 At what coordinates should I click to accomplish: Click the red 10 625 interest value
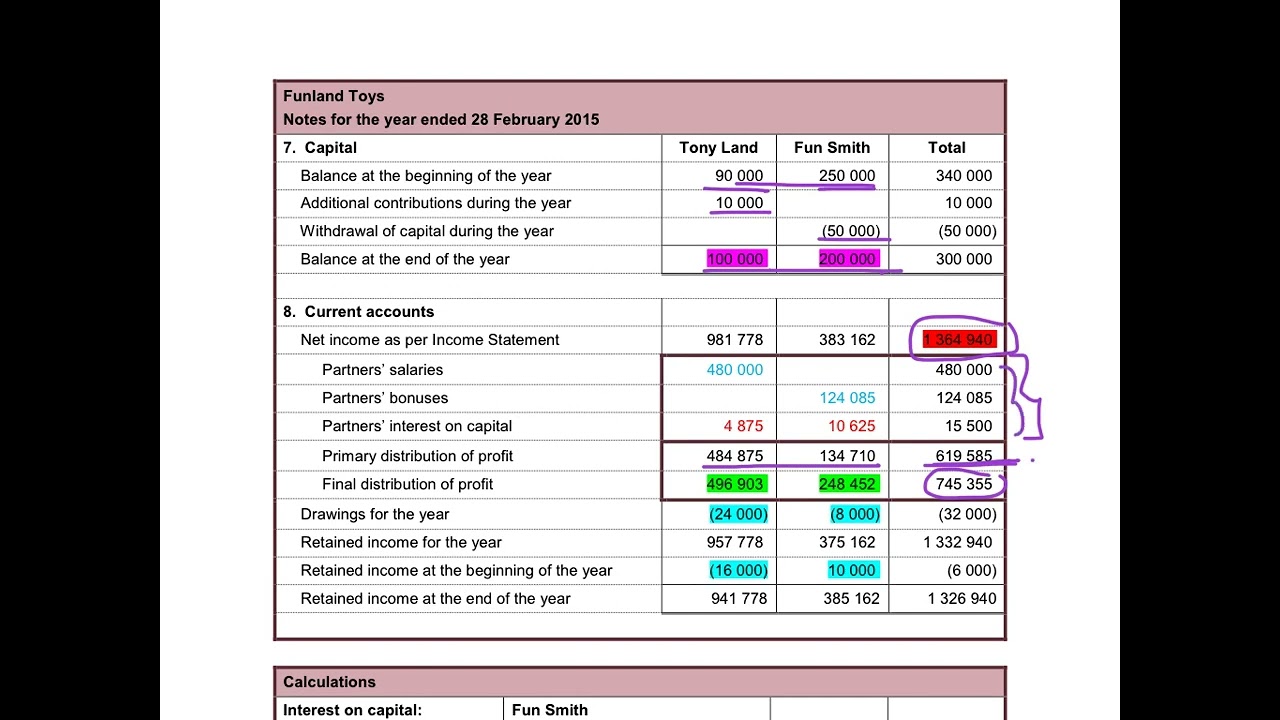coord(851,426)
